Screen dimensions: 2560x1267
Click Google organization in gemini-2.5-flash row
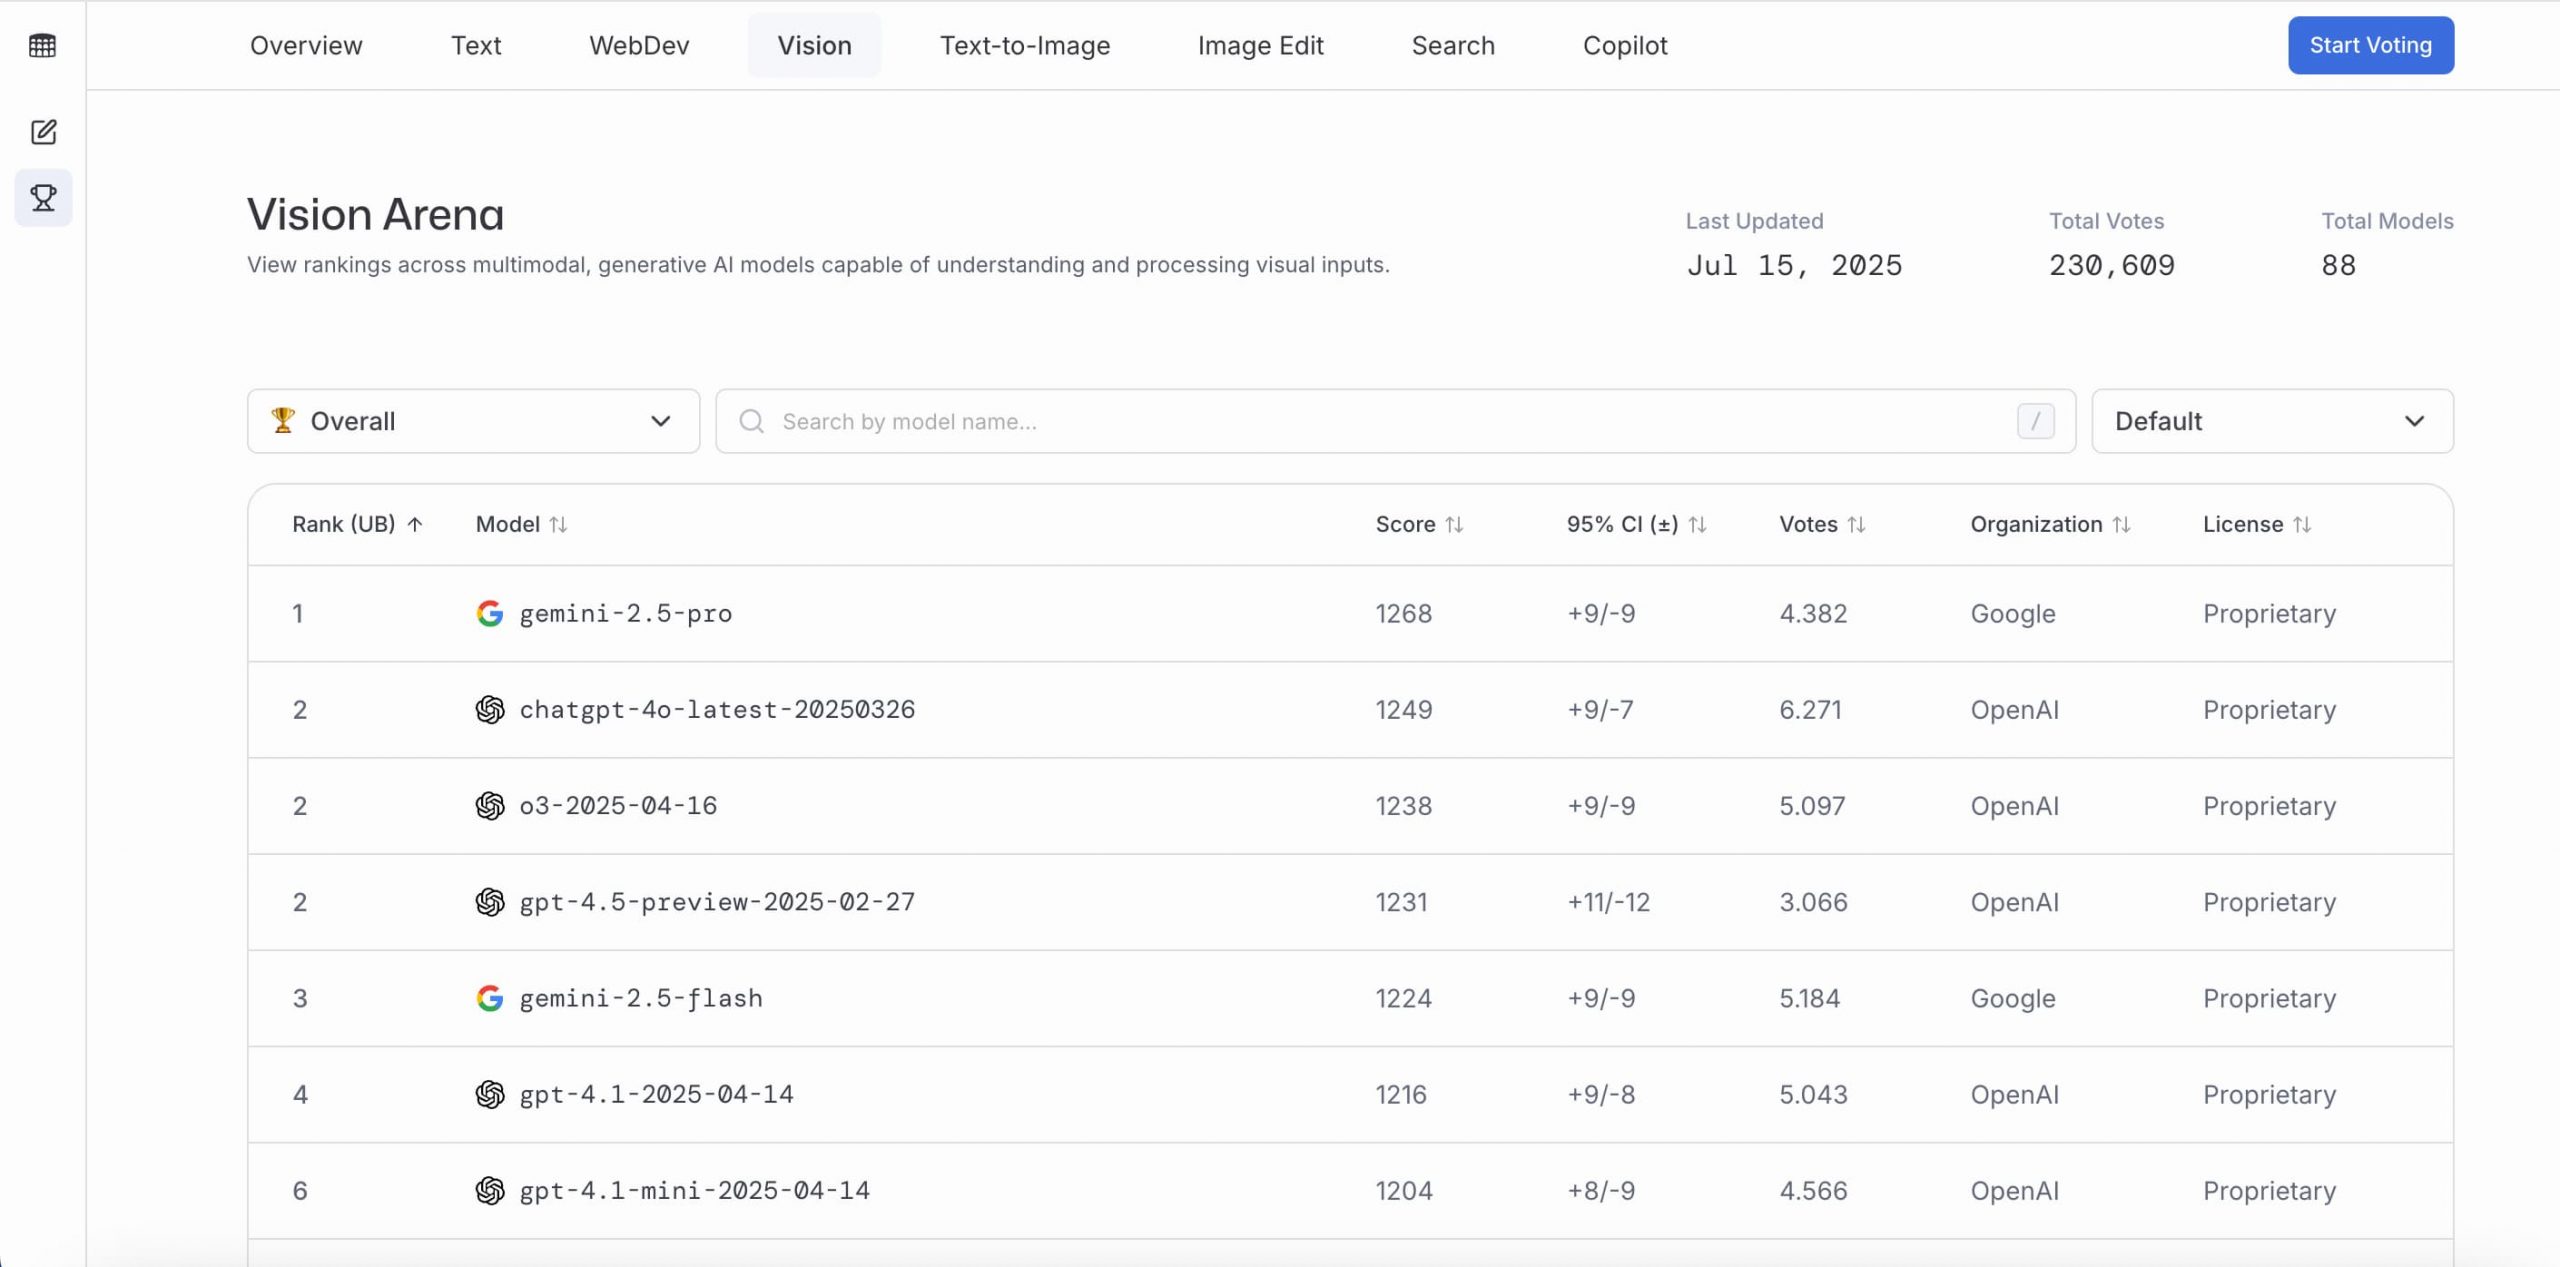click(2013, 998)
